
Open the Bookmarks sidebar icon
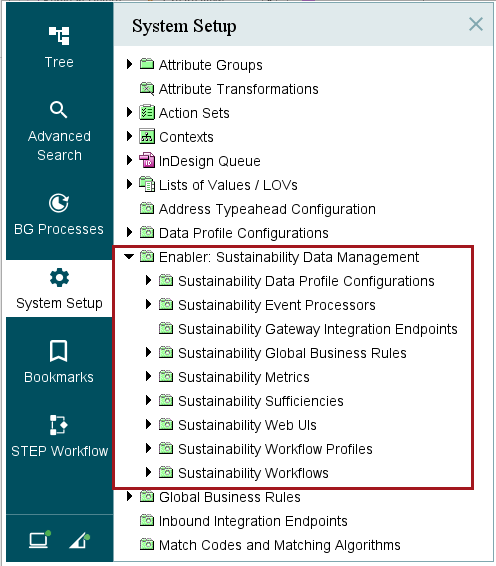tap(58, 351)
